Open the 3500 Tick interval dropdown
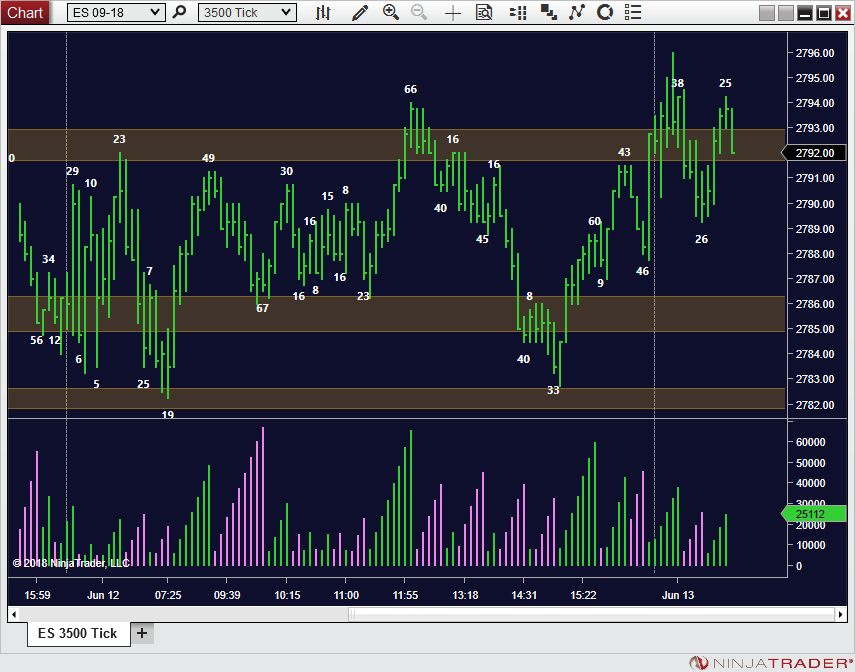Screen dimensions: 855x672 [x=247, y=13]
